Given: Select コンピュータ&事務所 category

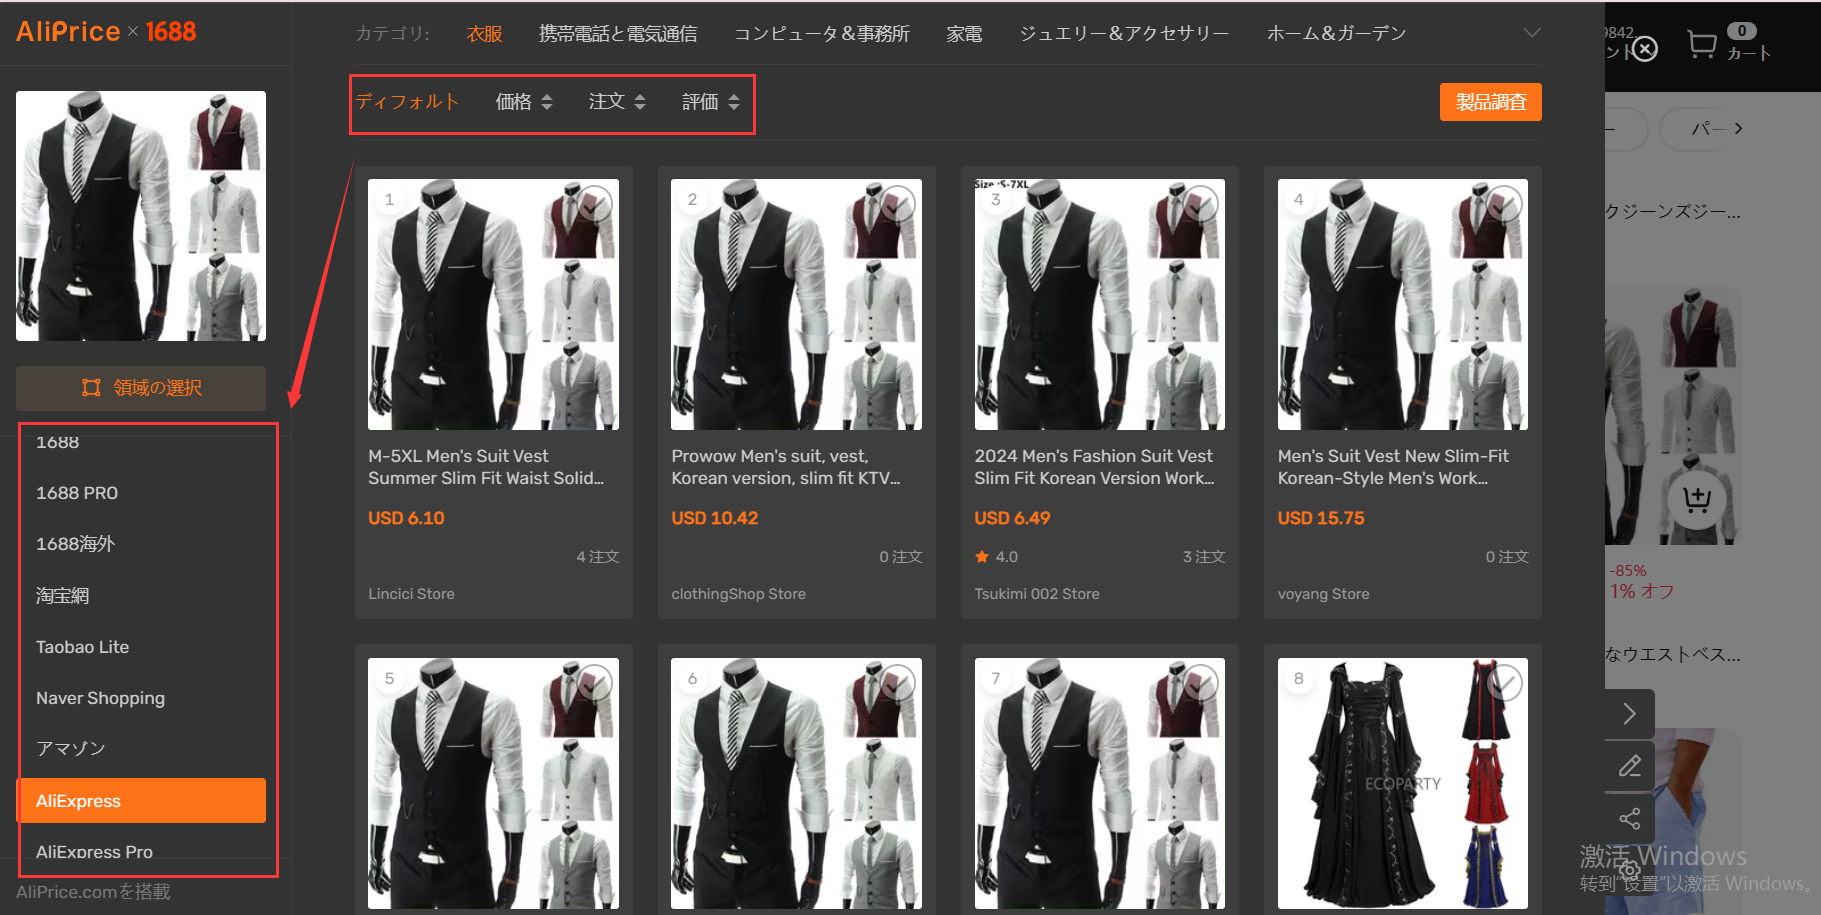Looking at the screenshot, I should [822, 34].
